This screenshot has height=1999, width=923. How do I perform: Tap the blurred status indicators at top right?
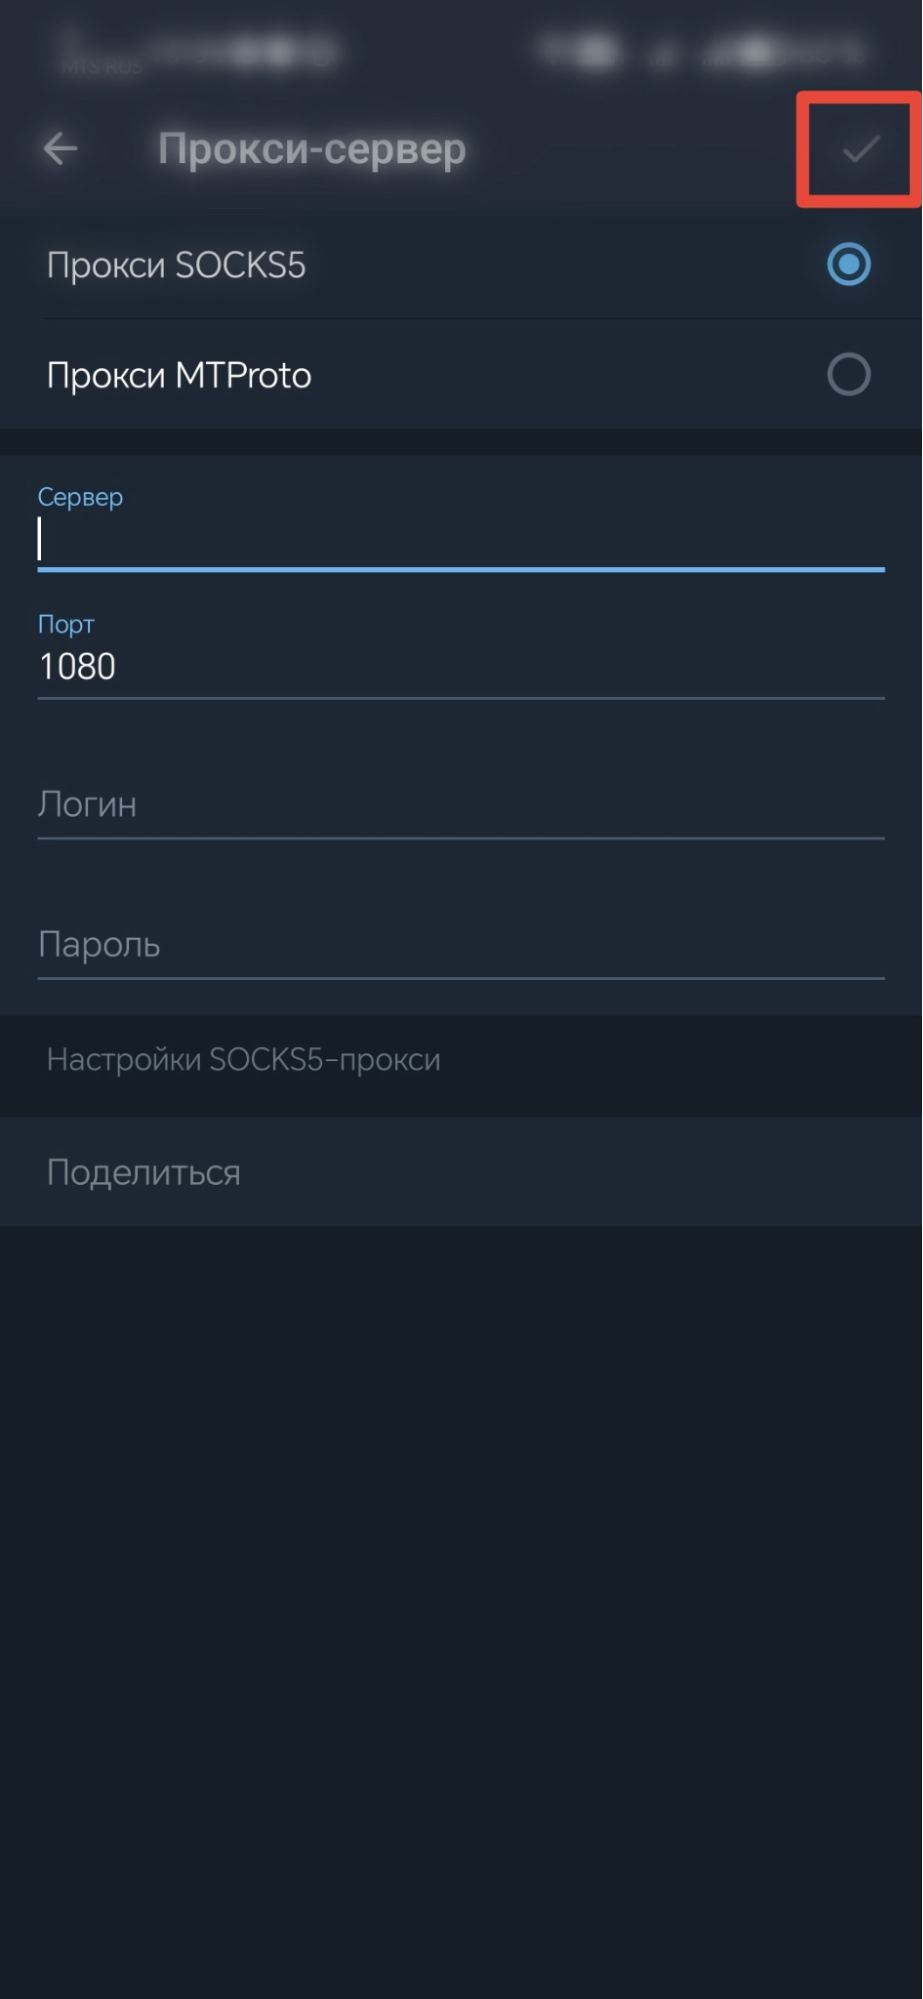coord(700,50)
